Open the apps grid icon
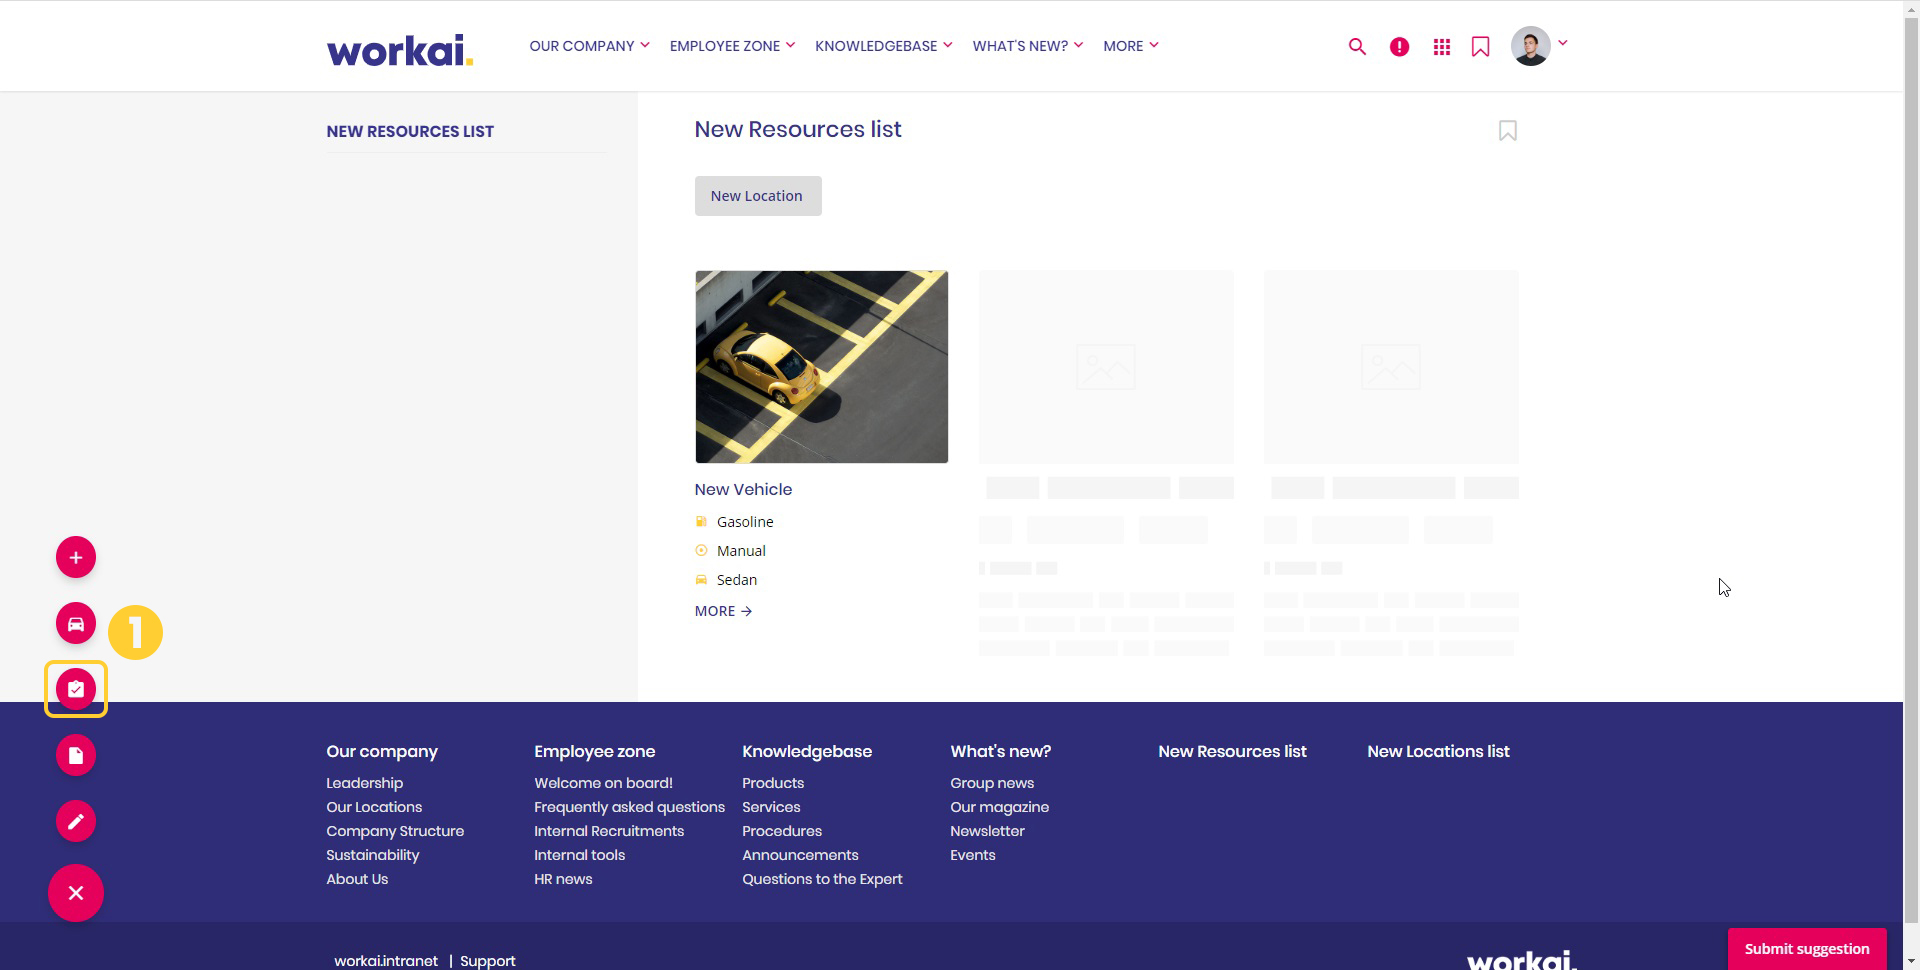The width and height of the screenshot is (1920, 970). click(x=1441, y=46)
